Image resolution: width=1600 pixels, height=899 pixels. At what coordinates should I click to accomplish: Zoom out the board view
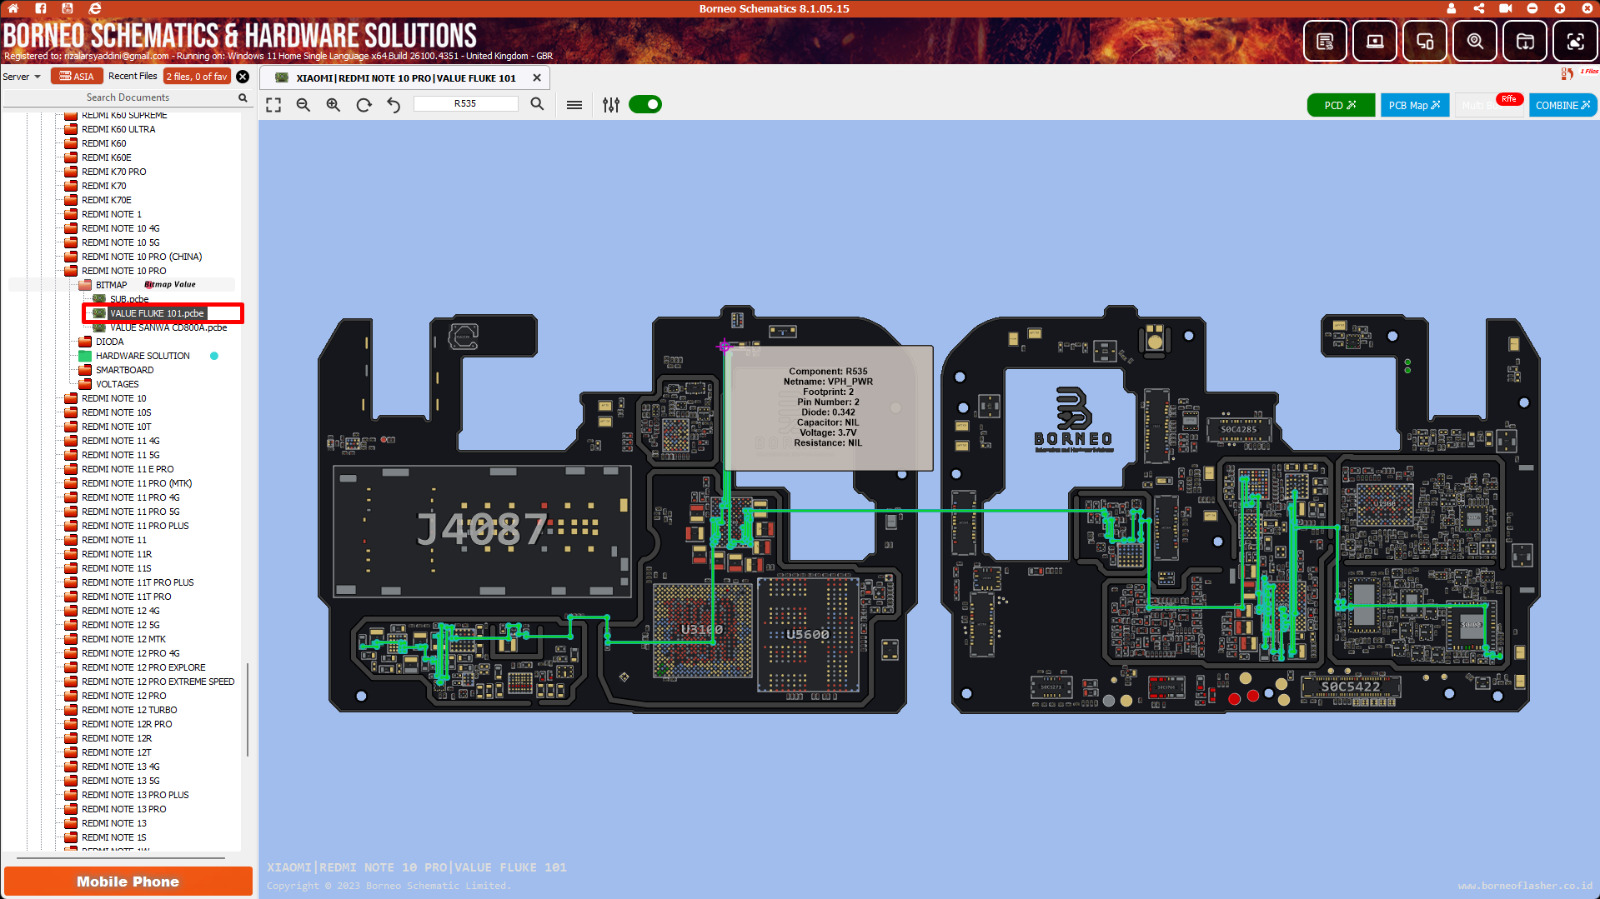coord(303,105)
